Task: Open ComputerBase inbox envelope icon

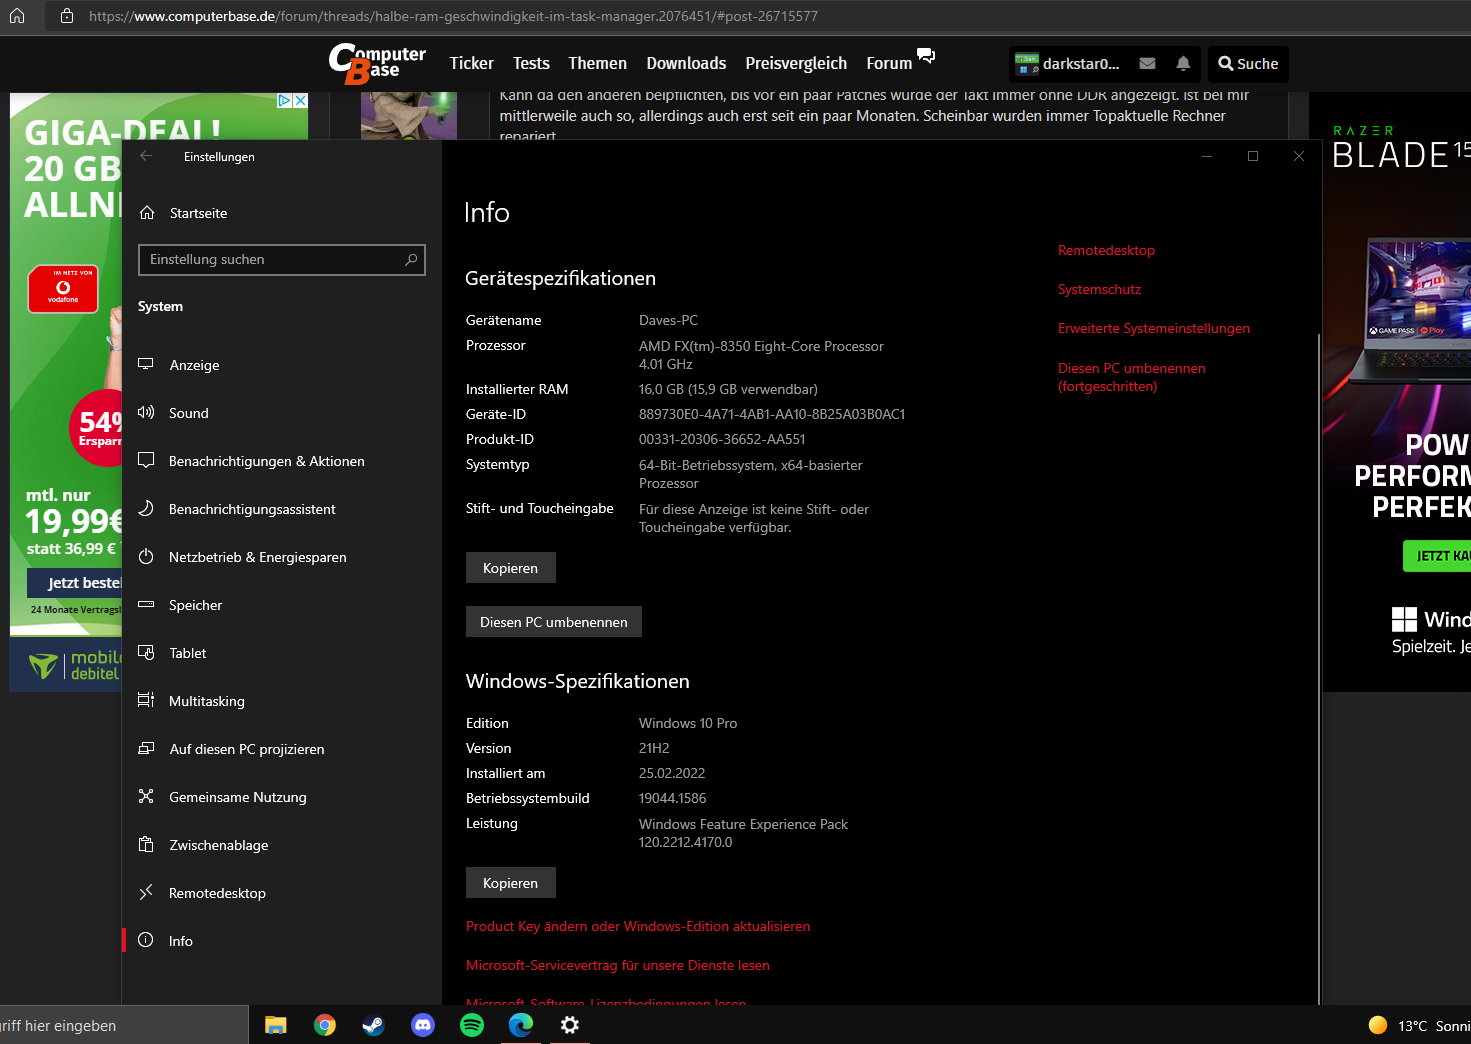Action: (x=1148, y=63)
